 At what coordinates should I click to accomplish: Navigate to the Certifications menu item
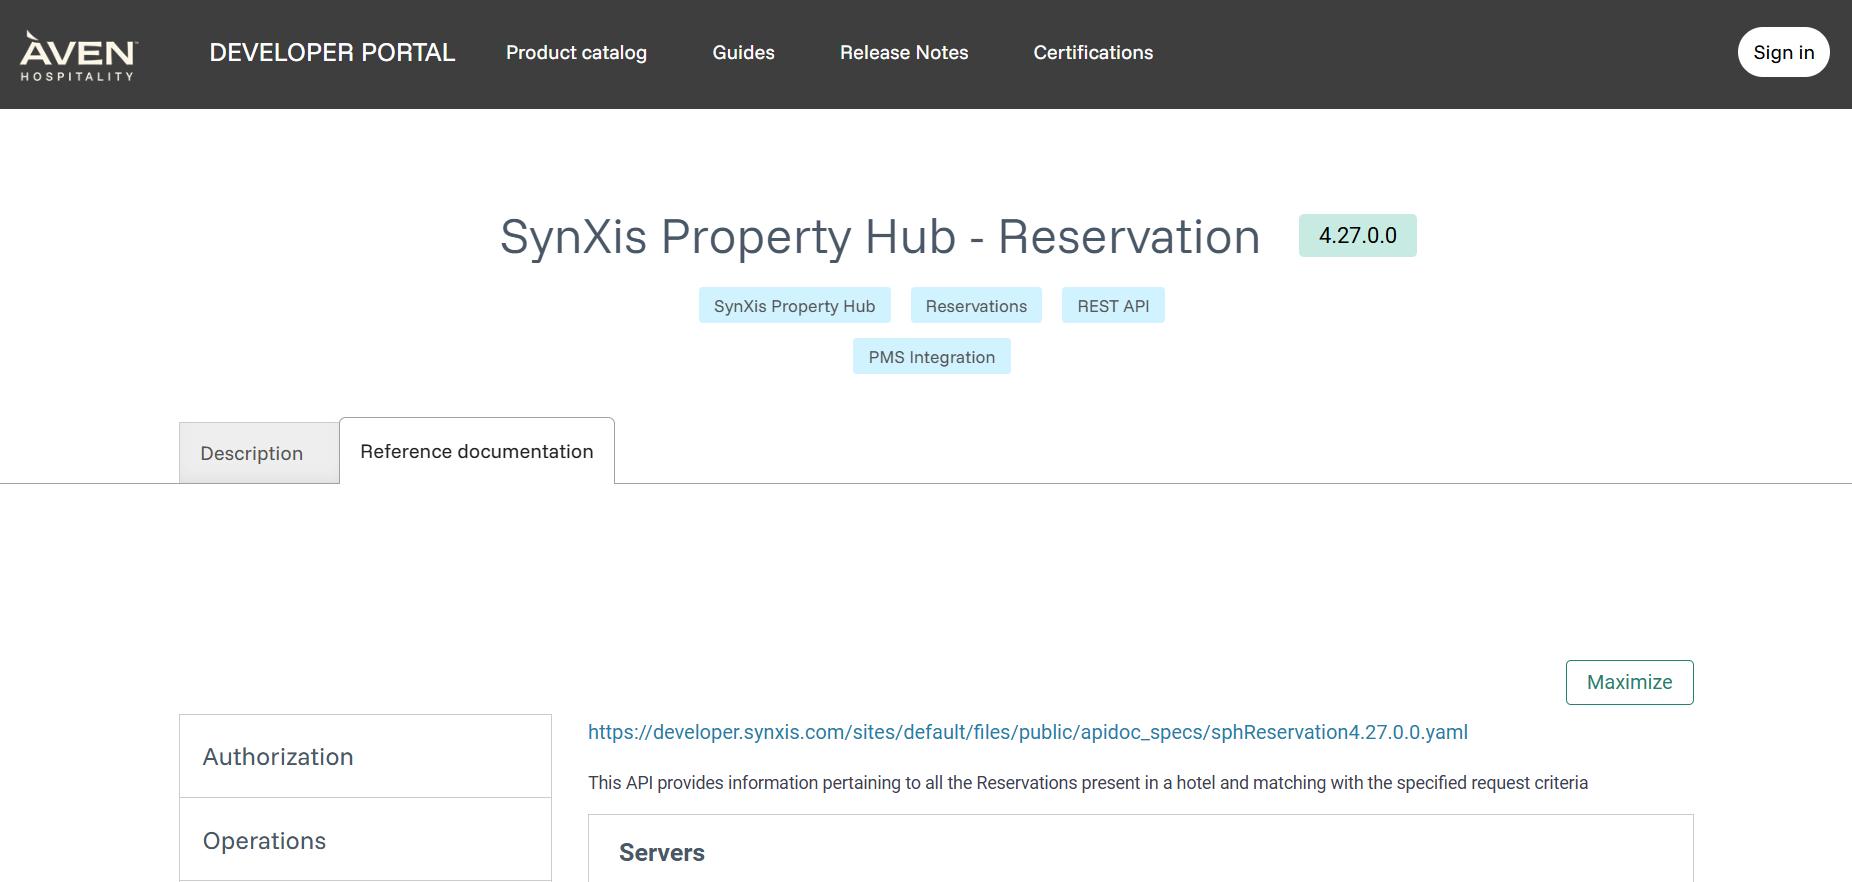coord(1093,53)
